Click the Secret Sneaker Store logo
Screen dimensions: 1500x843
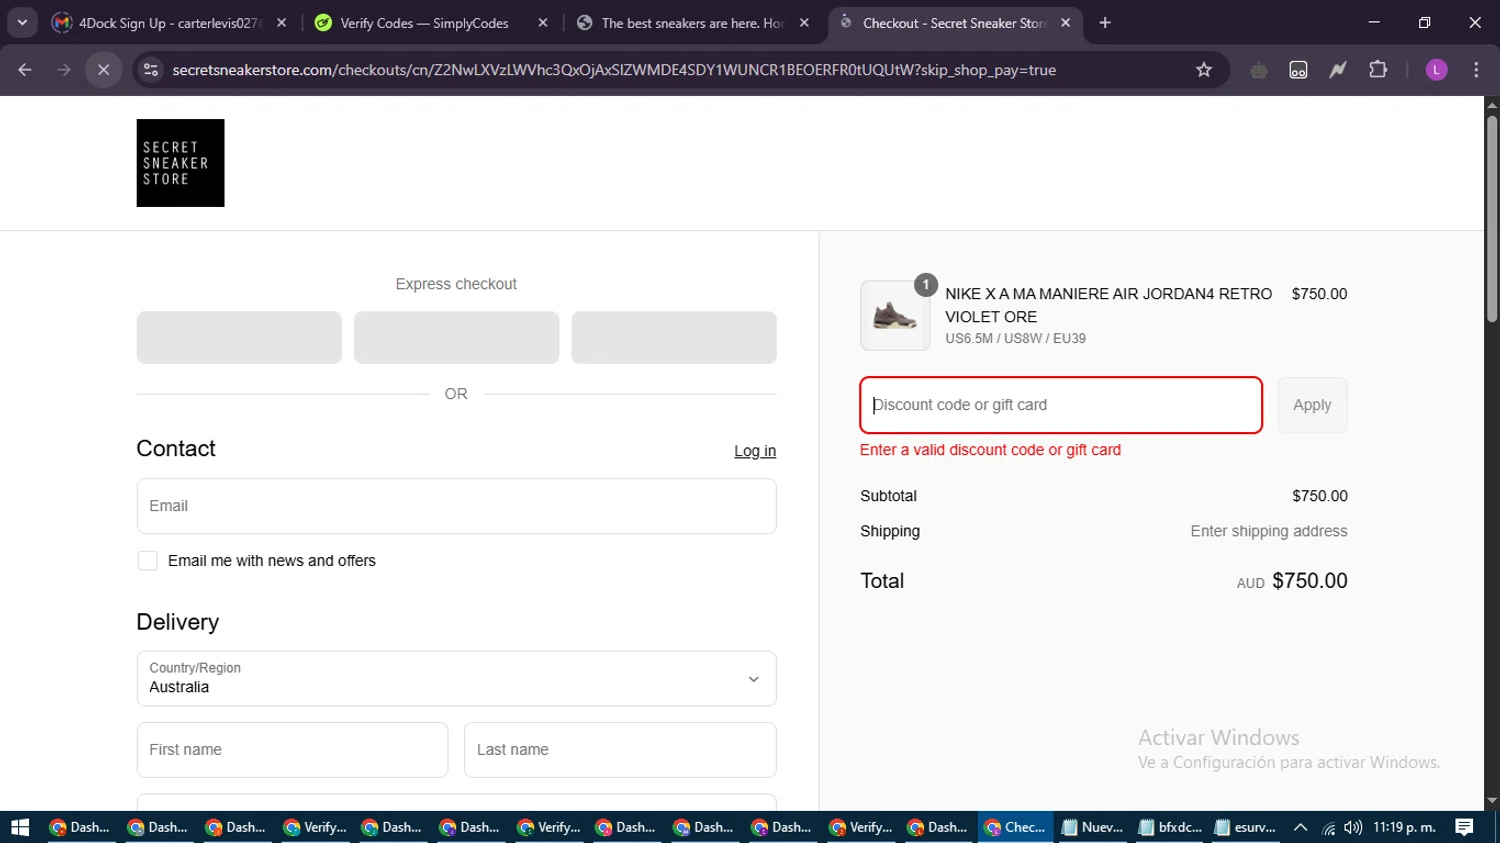coord(180,163)
